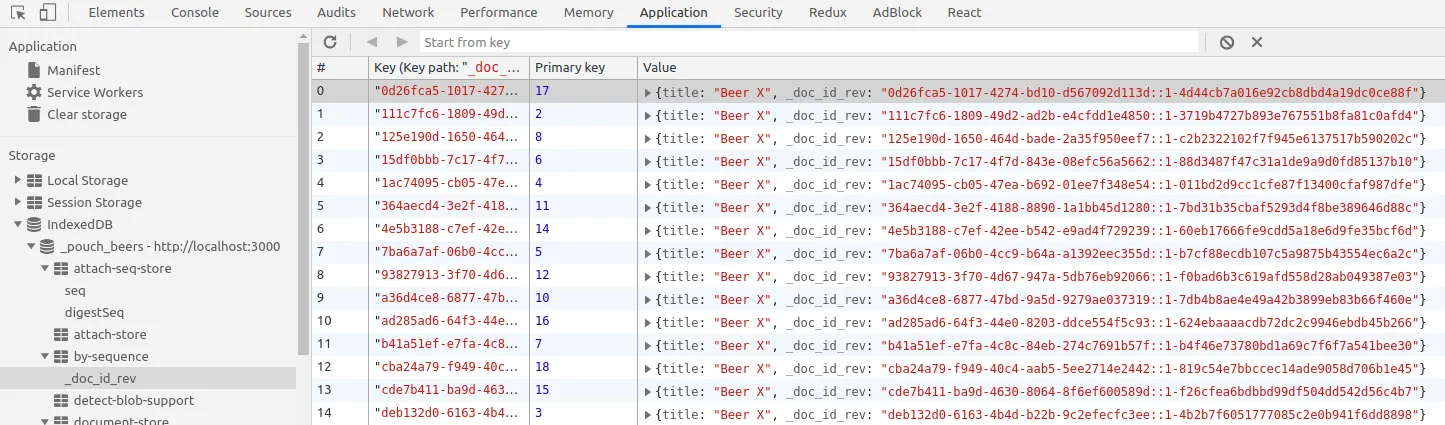
Task: Expand the value object in row 1
Action: tap(650, 116)
